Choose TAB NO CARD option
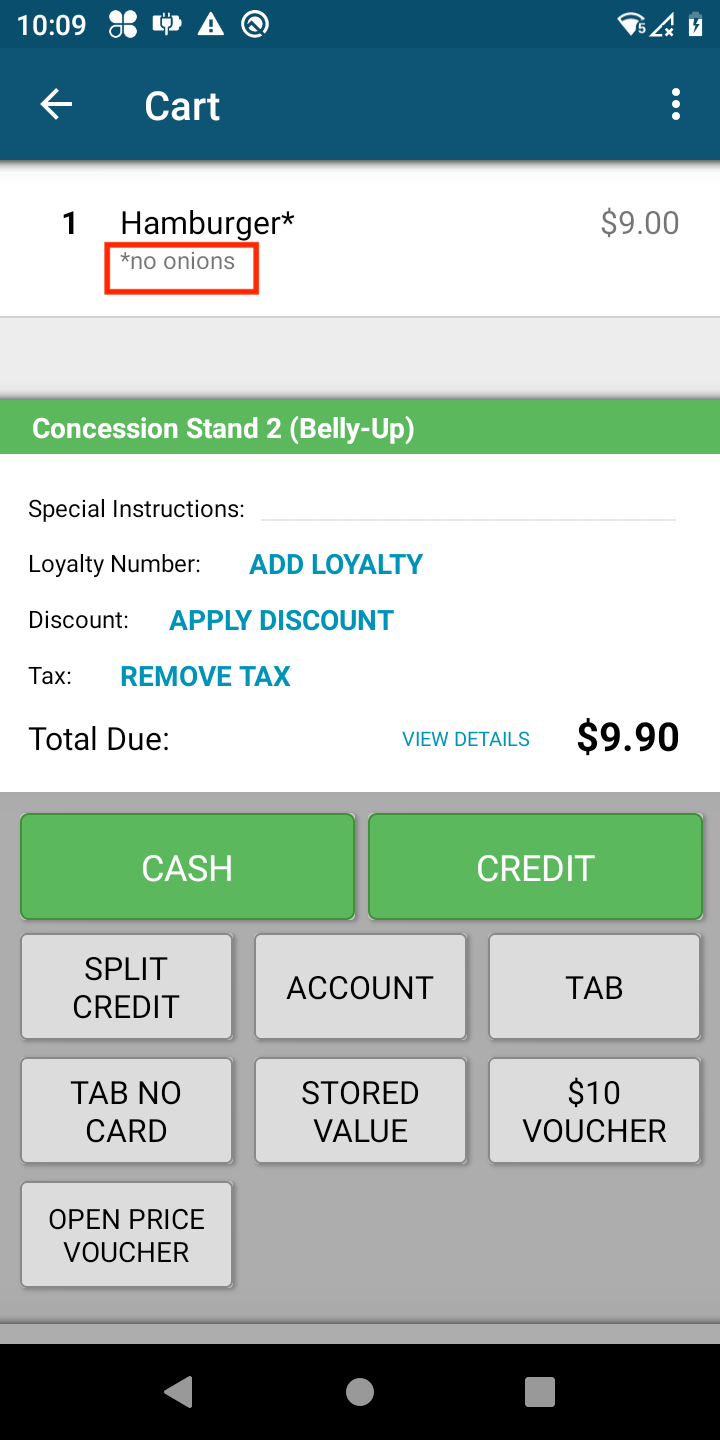Viewport: 720px width, 1440px height. coord(126,1111)
